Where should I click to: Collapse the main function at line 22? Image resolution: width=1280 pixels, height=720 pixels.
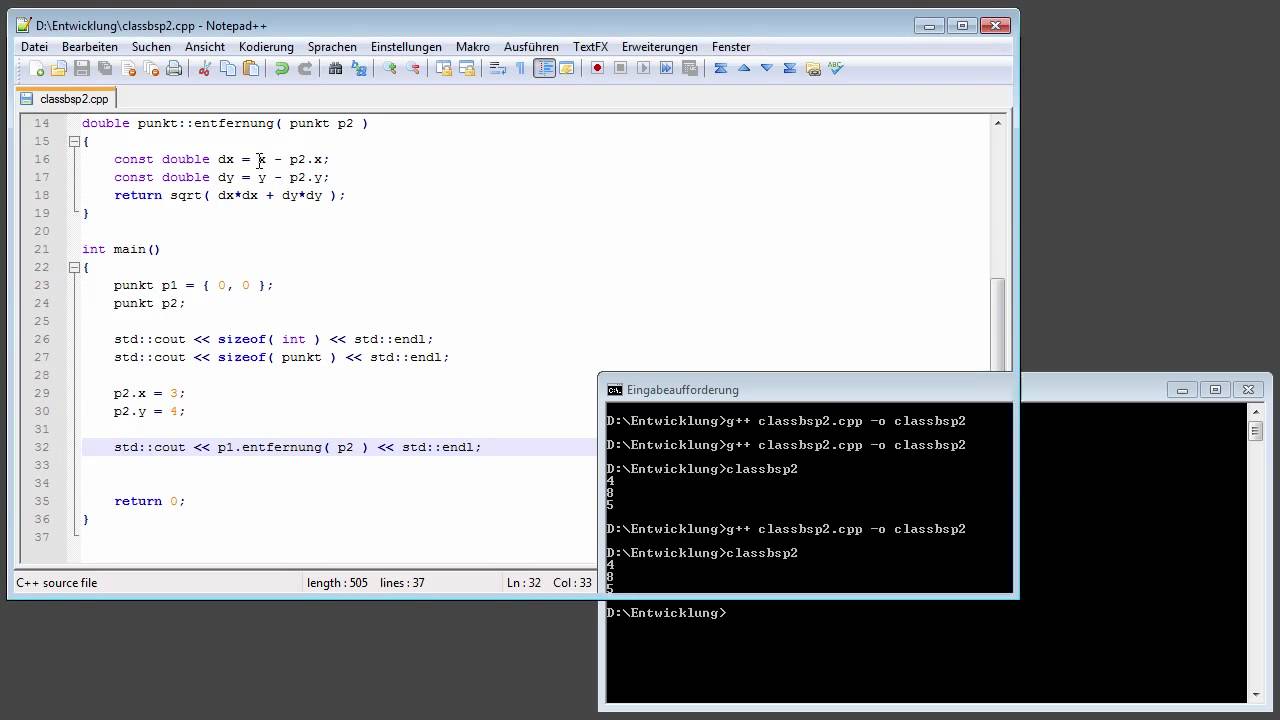[x=74, y=267]
